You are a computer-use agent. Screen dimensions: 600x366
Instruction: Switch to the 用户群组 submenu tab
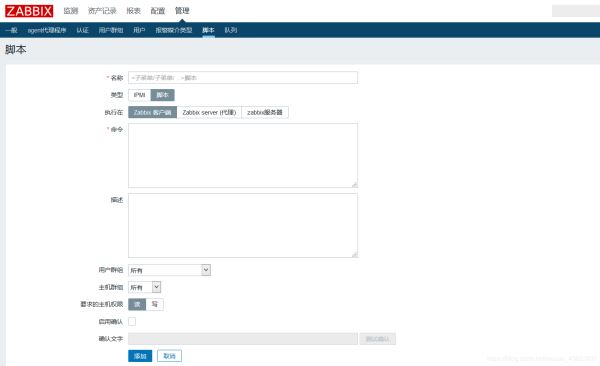[111, 30]
